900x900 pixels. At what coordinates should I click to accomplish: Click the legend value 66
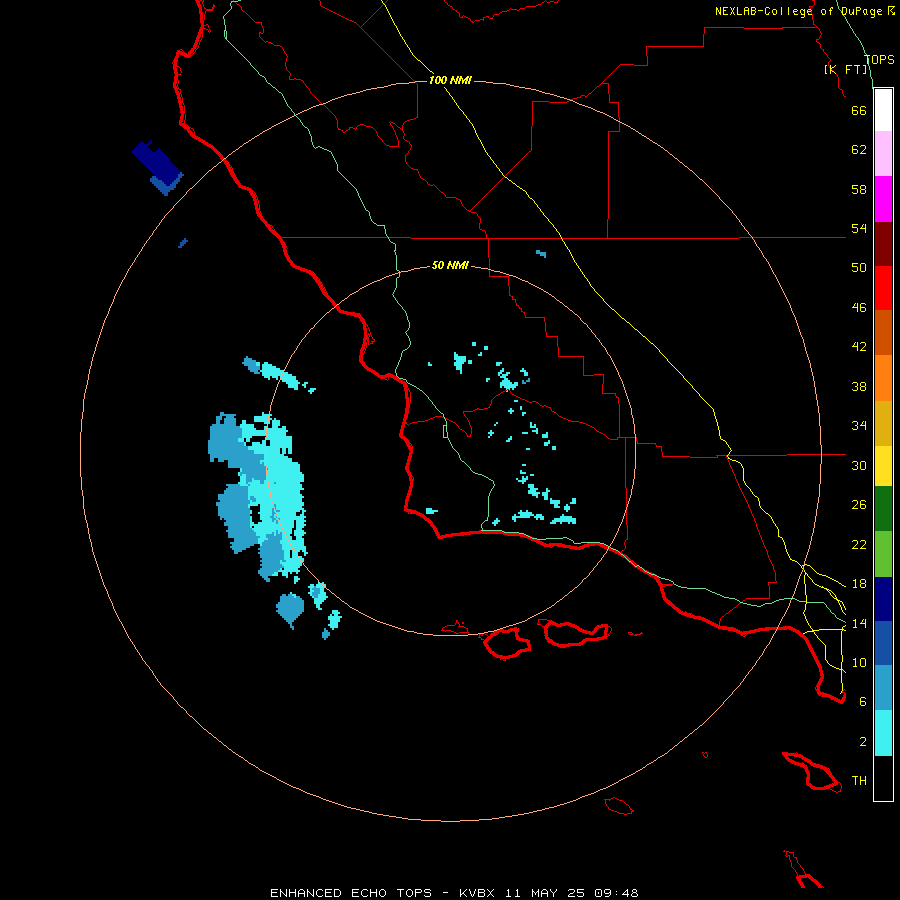[859, 110]
